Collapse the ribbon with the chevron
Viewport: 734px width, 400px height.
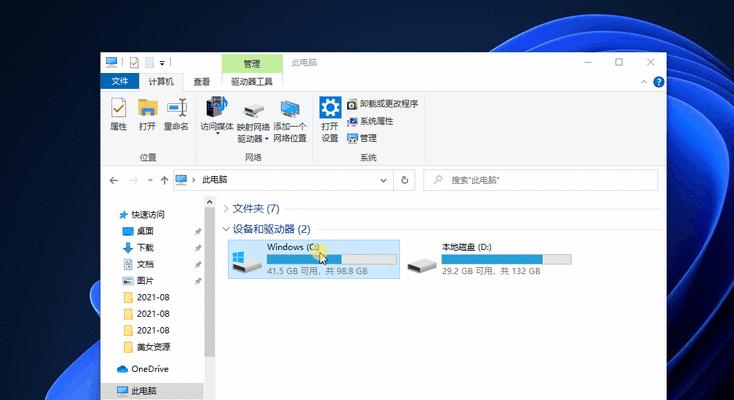click(644, 82)
